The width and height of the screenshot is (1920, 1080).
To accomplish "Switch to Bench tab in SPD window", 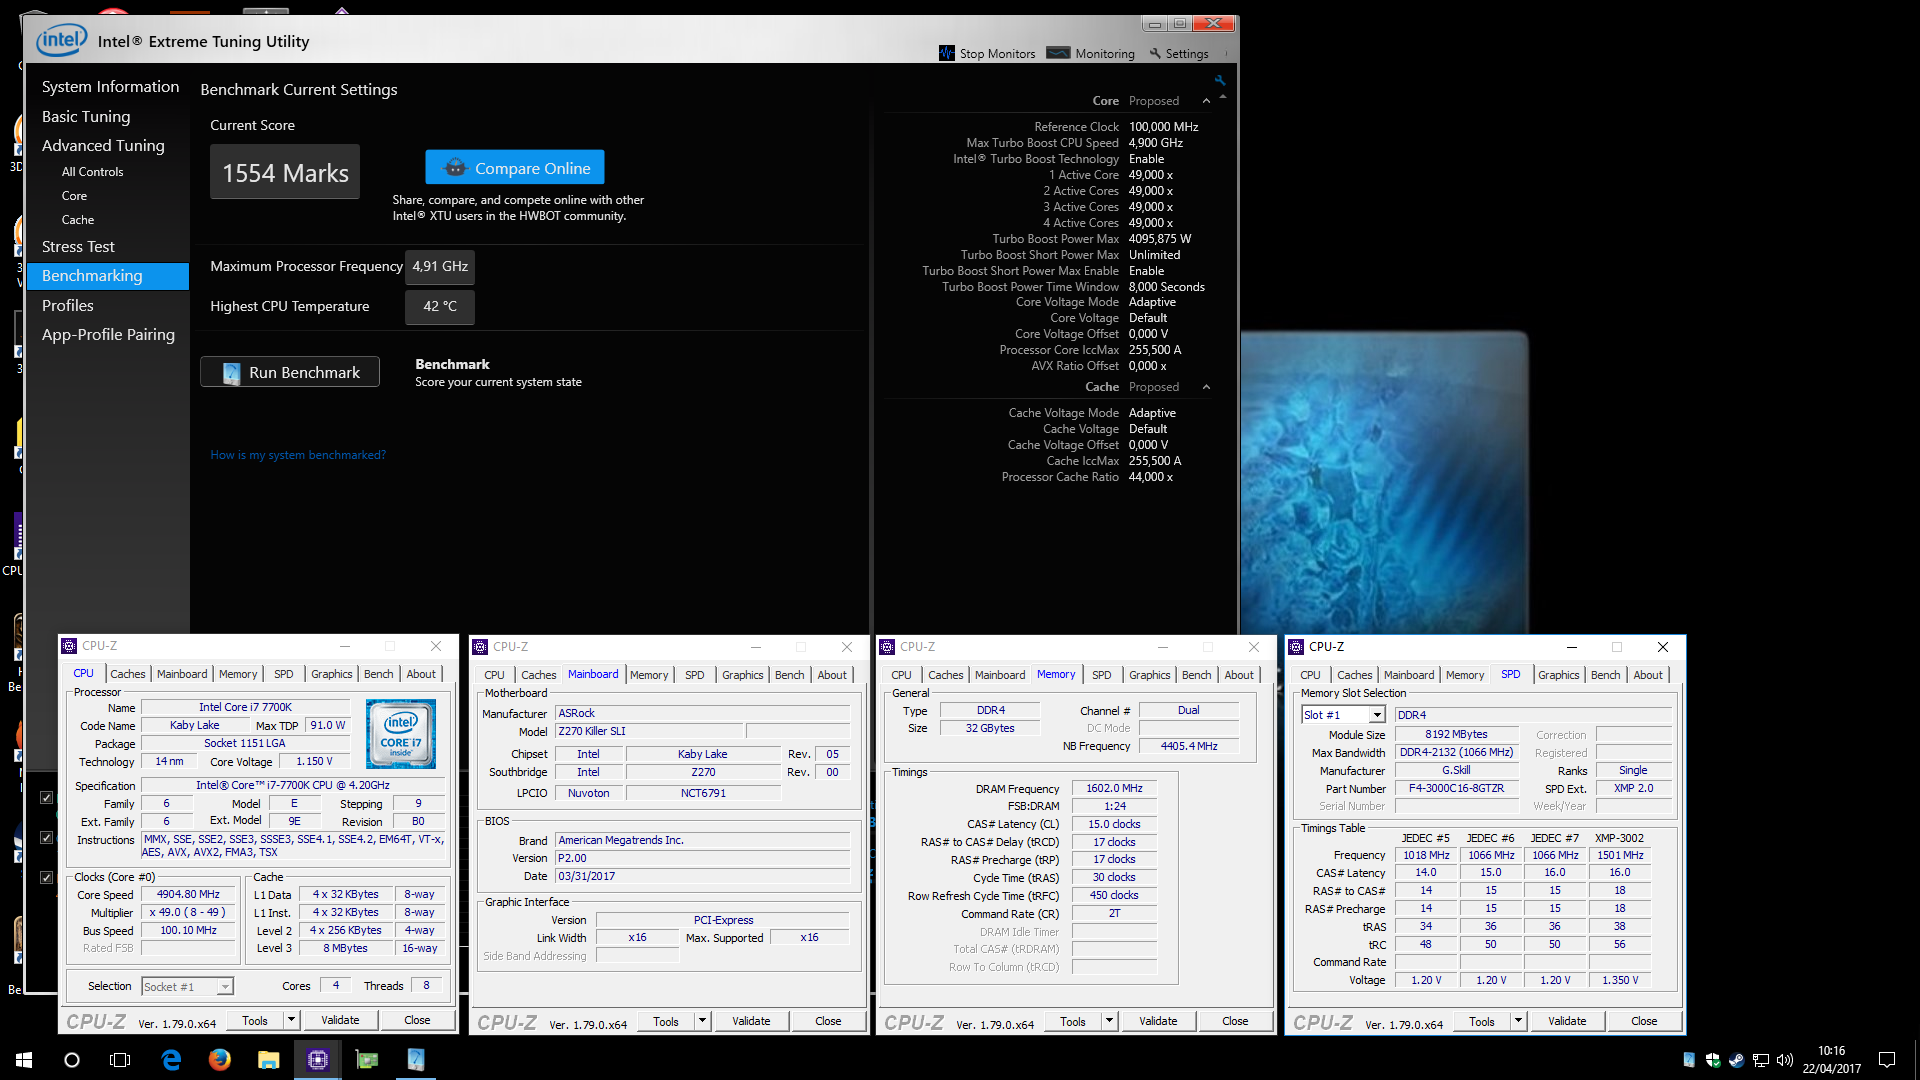I will point(1605,675).
